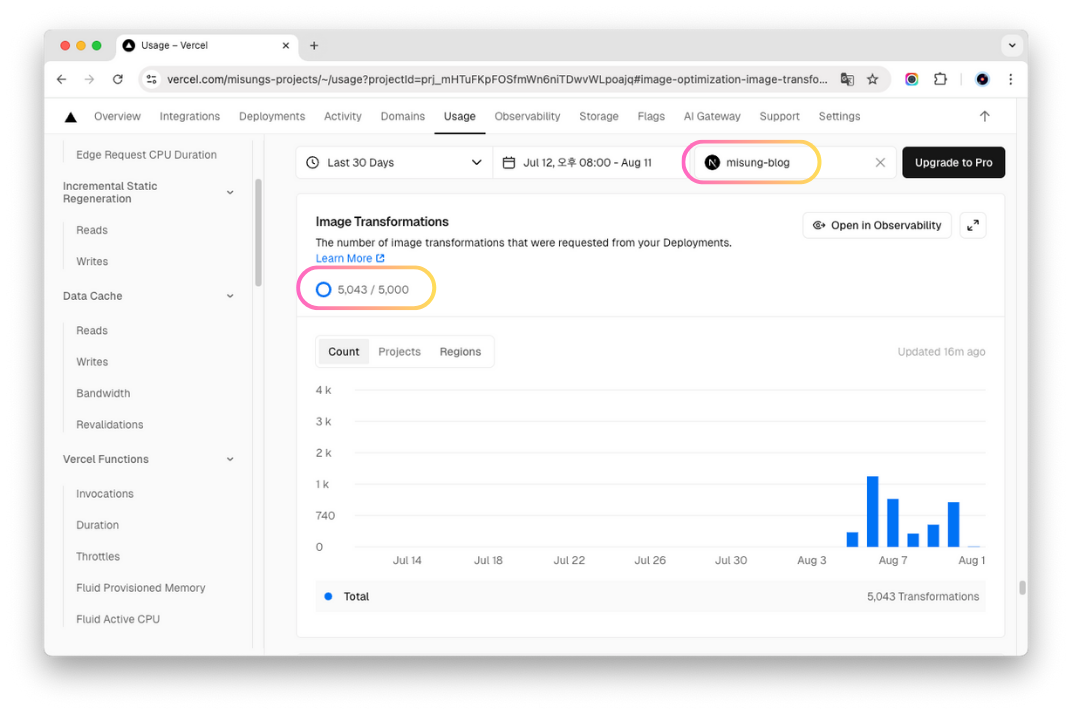
Task: Switch chart to Count view
Action: [x=343, y=352]
